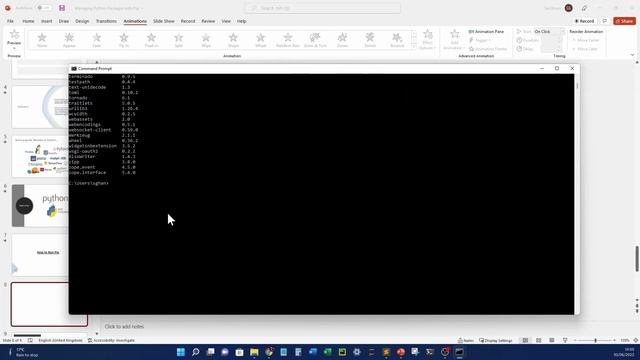Viewport: 640px width, 360px height.
Task: Click the Accessibility: Investigate status item
Action: (x=111, y=340)
